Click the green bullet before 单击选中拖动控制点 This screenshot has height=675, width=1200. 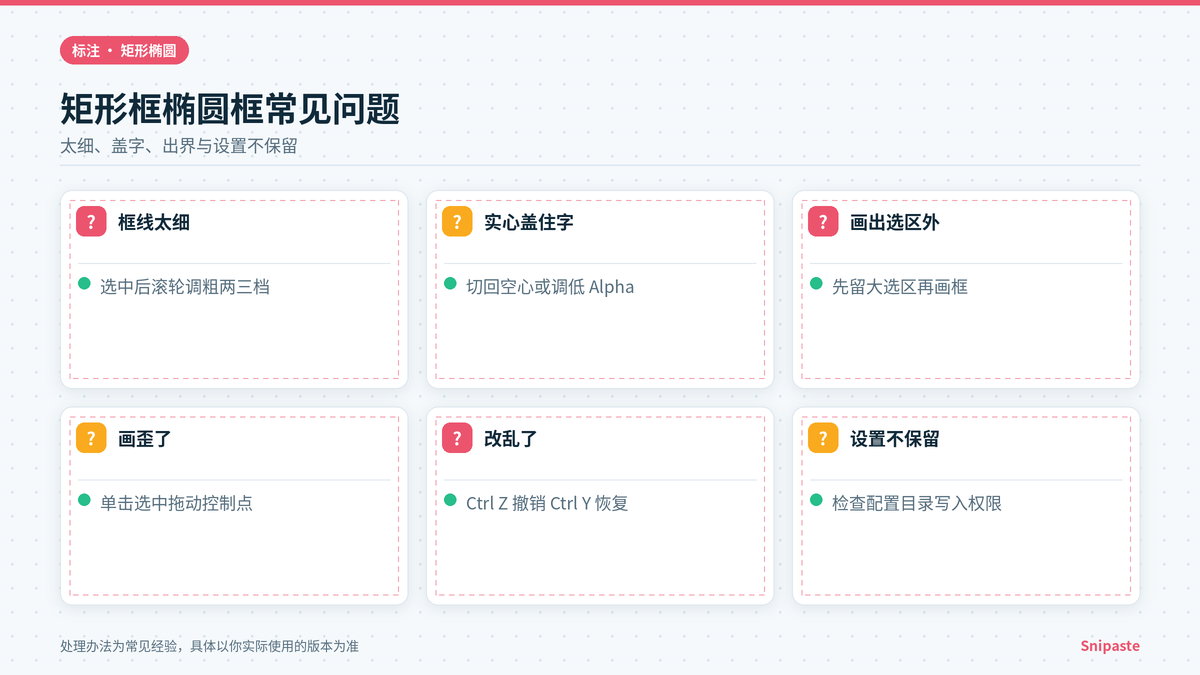pyautogui.click(x=85, y=500)
